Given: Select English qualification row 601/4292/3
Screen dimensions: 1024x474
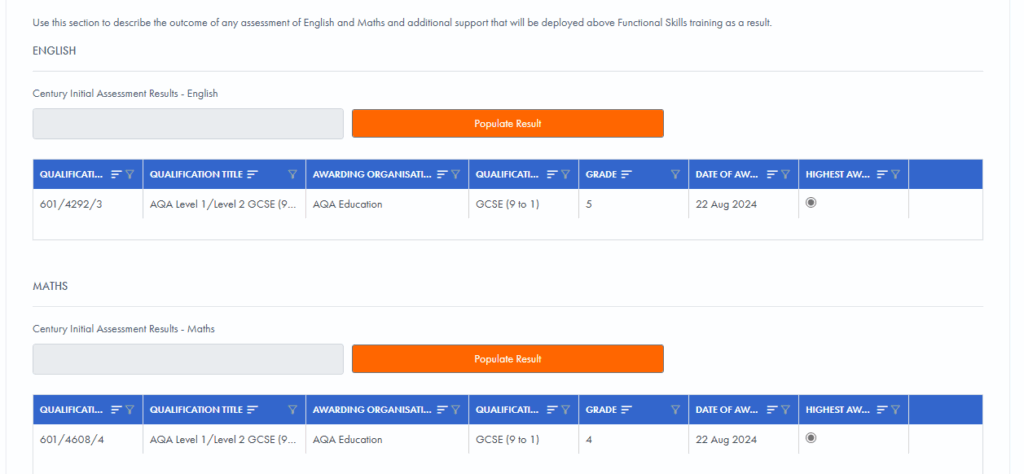Looking at the screenshot, I should (x=68, y=204).
